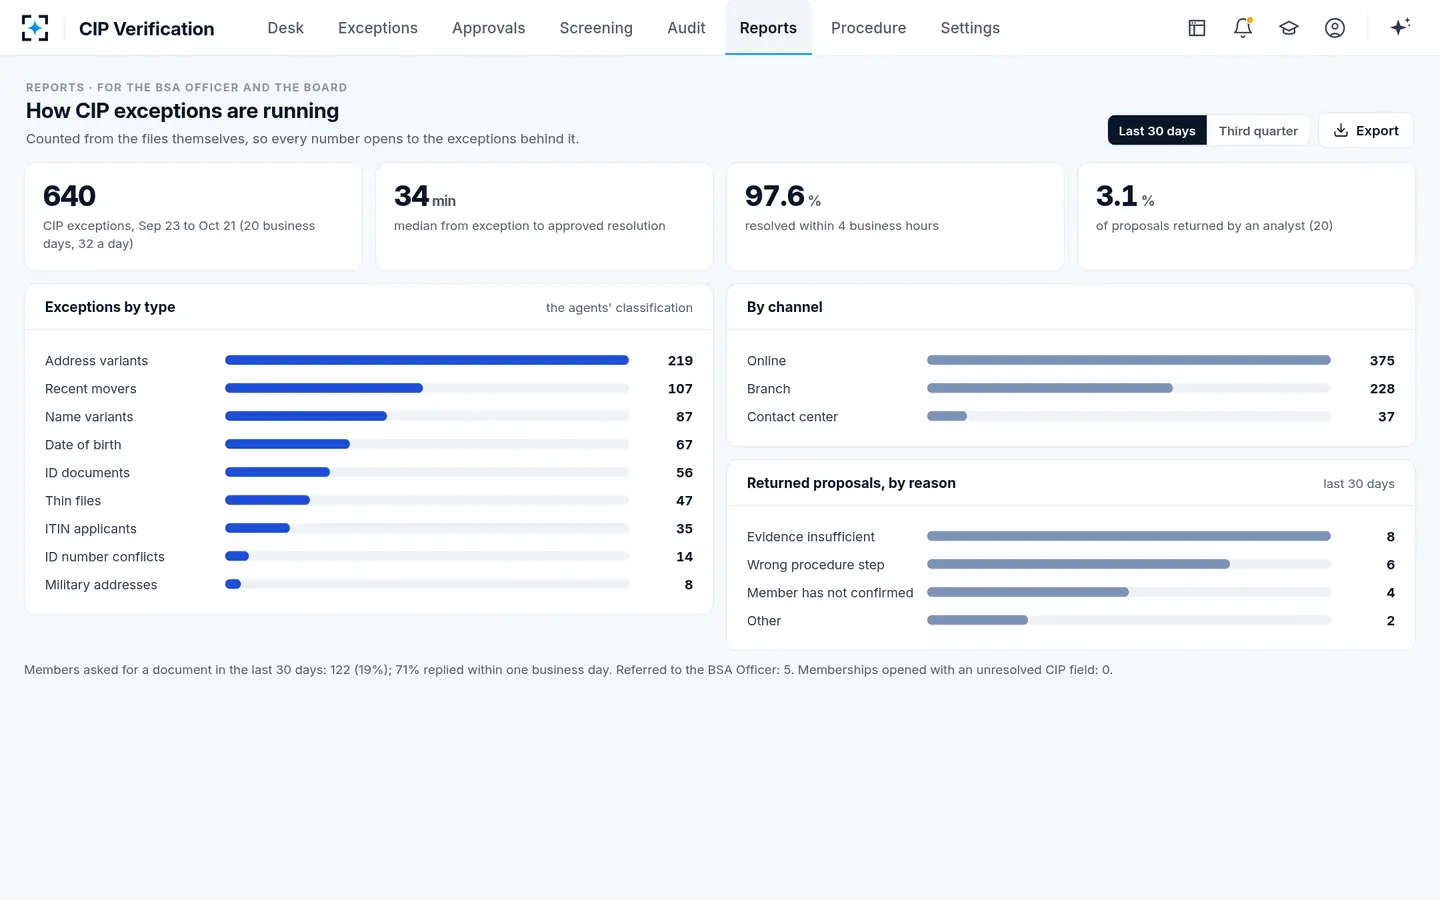This screenshot has width=1440, height=900.
Task: Switch range to Third quarter
Action: coord(1258,131)
